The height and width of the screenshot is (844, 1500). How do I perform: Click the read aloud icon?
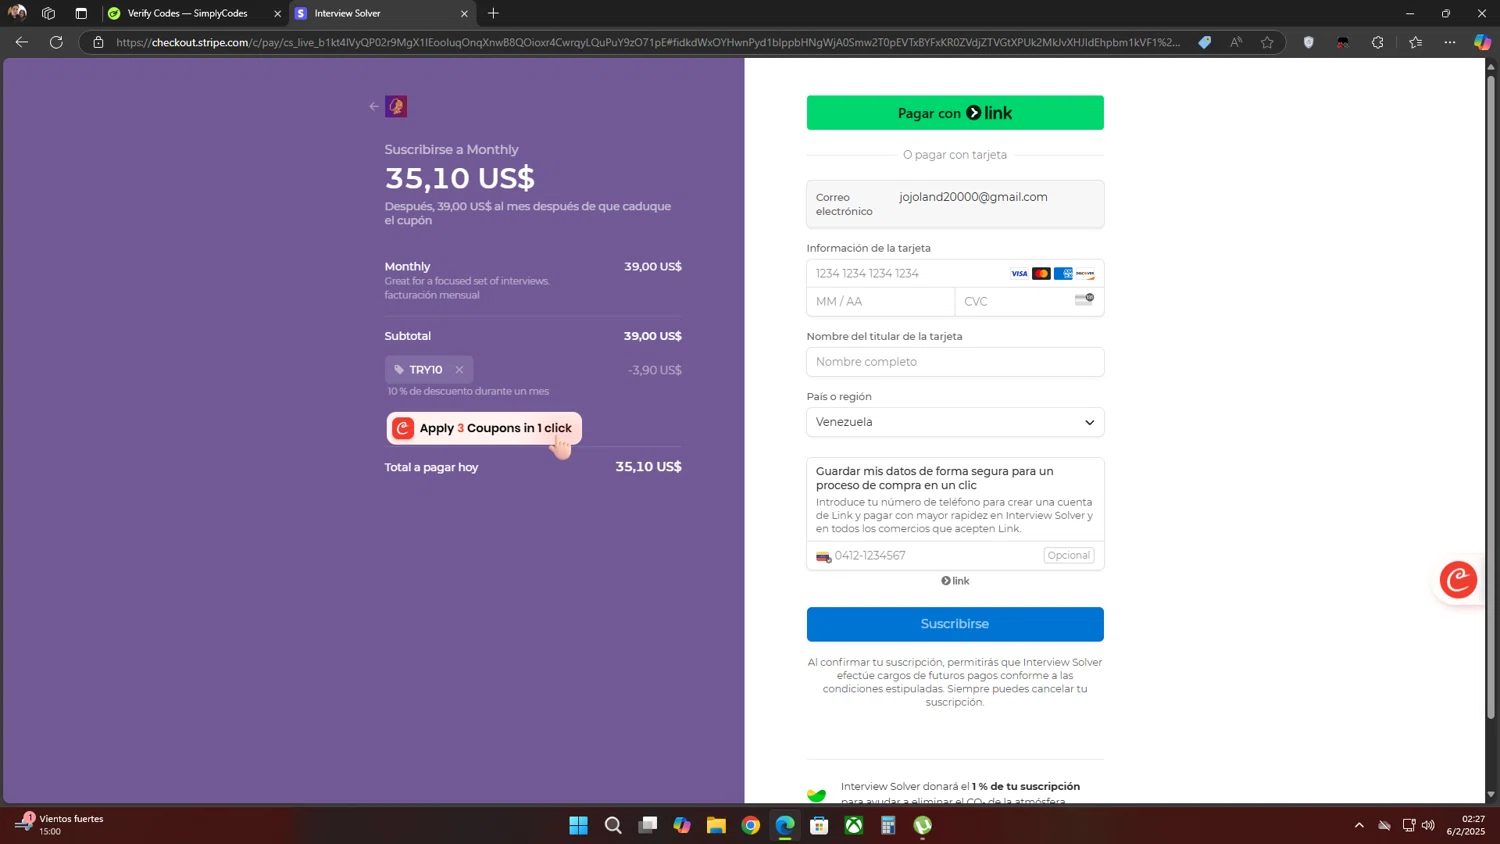[x=1237, y=42]
